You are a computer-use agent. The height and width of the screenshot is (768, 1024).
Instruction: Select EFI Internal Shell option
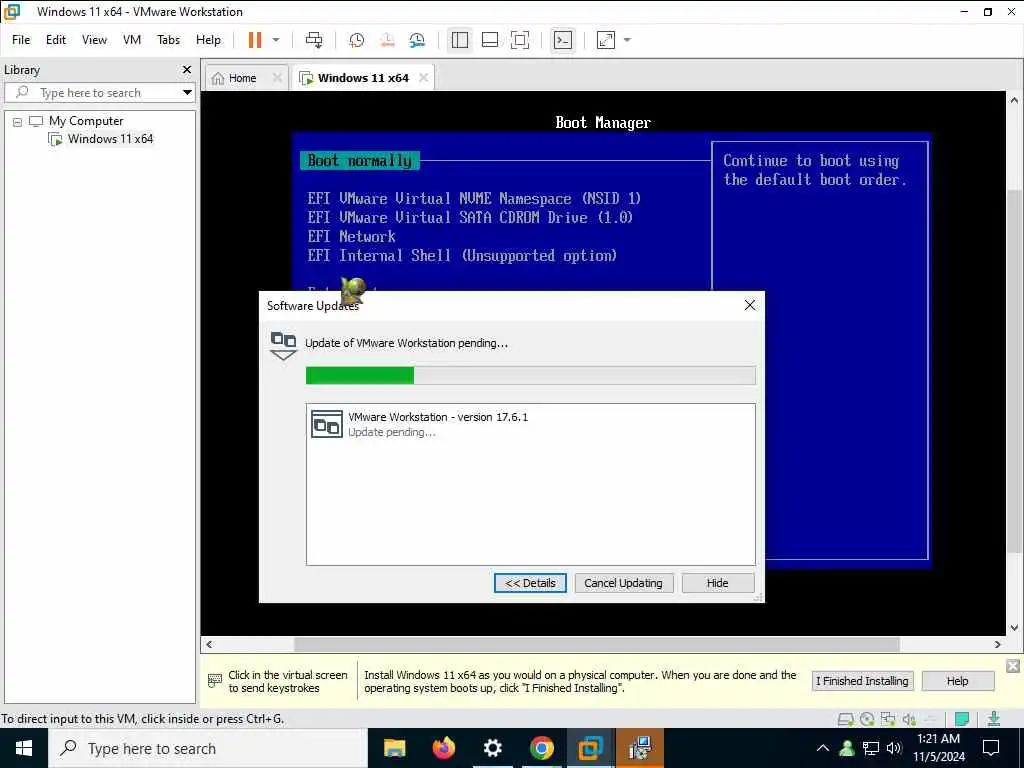462,255
